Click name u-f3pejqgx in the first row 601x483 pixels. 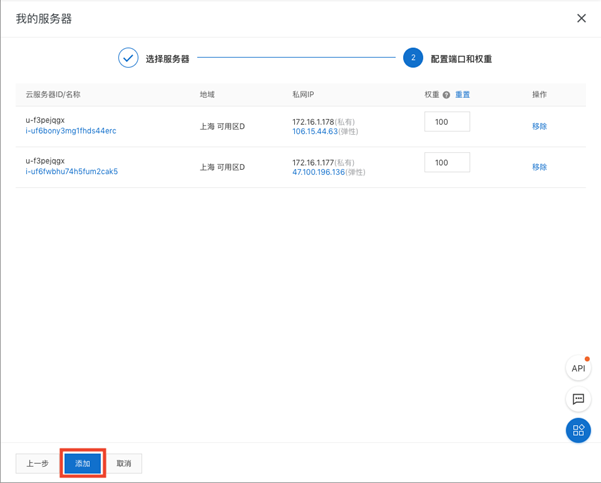(x=45, y=120)
